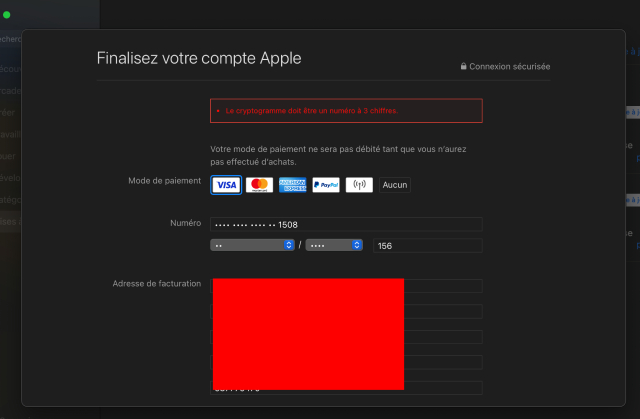Open expiration month dropdown
Image resolution: width=640 pixels, height=419 pixels.
click(252, 245)
